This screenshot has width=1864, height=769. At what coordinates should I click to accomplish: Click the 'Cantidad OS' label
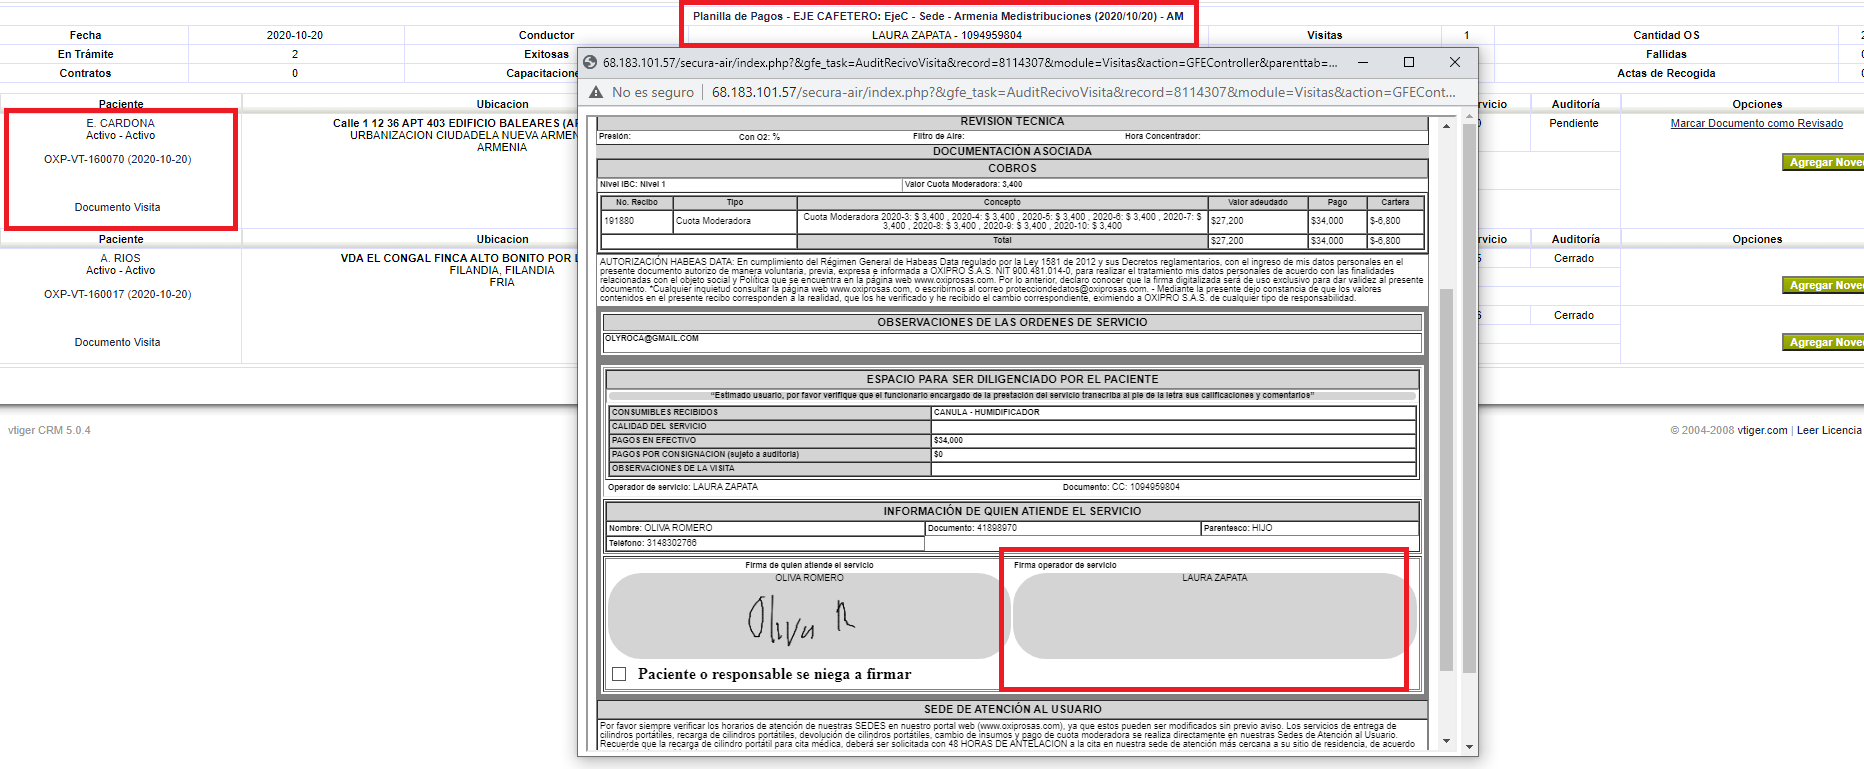coord(1666,35)
